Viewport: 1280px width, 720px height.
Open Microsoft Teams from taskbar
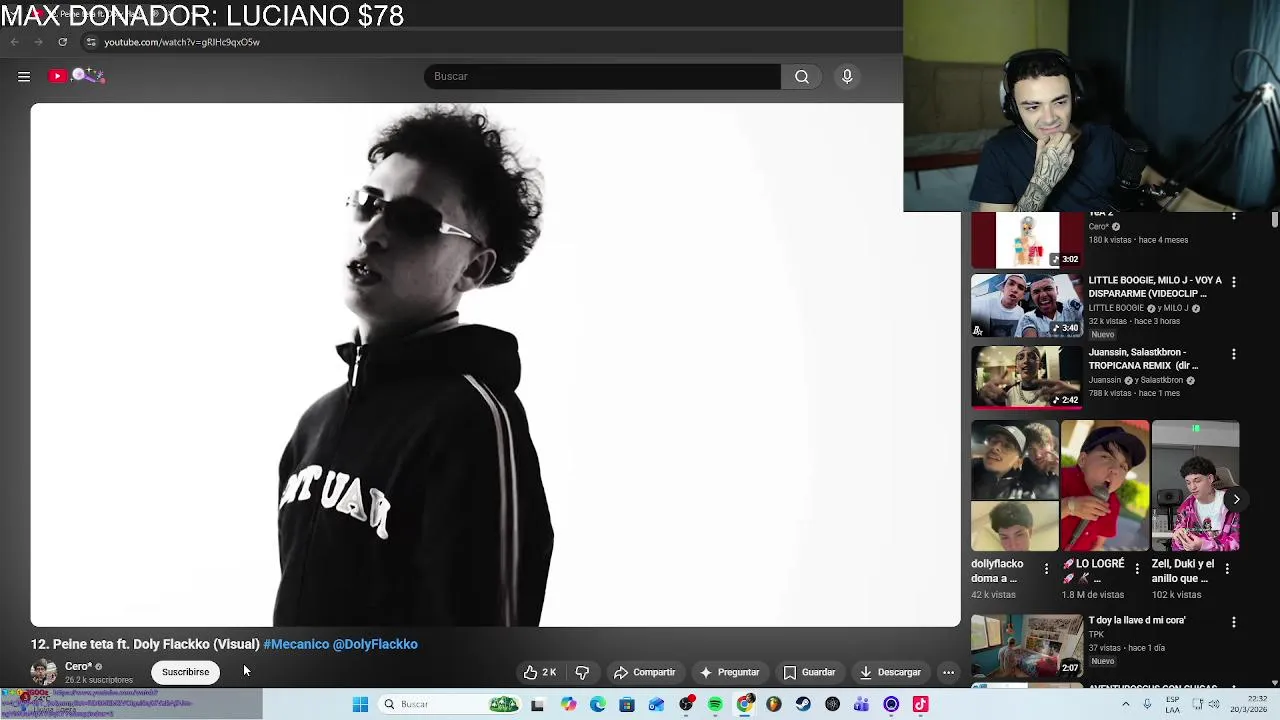click(x=862, y=704)
